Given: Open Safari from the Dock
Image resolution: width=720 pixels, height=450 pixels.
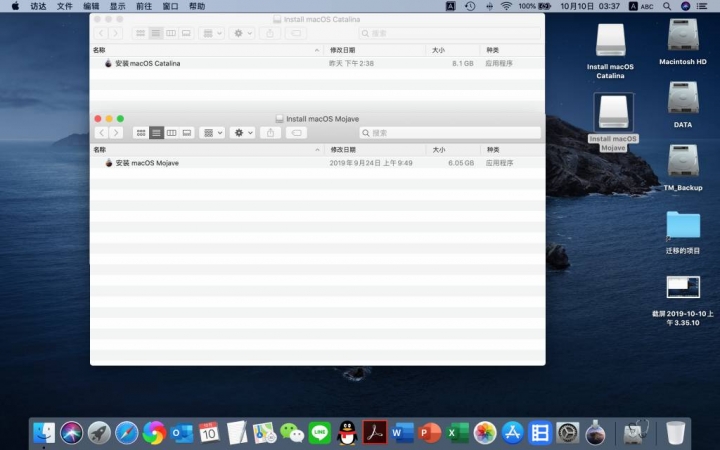Looking at the screenshot, I should pos(127,433).
